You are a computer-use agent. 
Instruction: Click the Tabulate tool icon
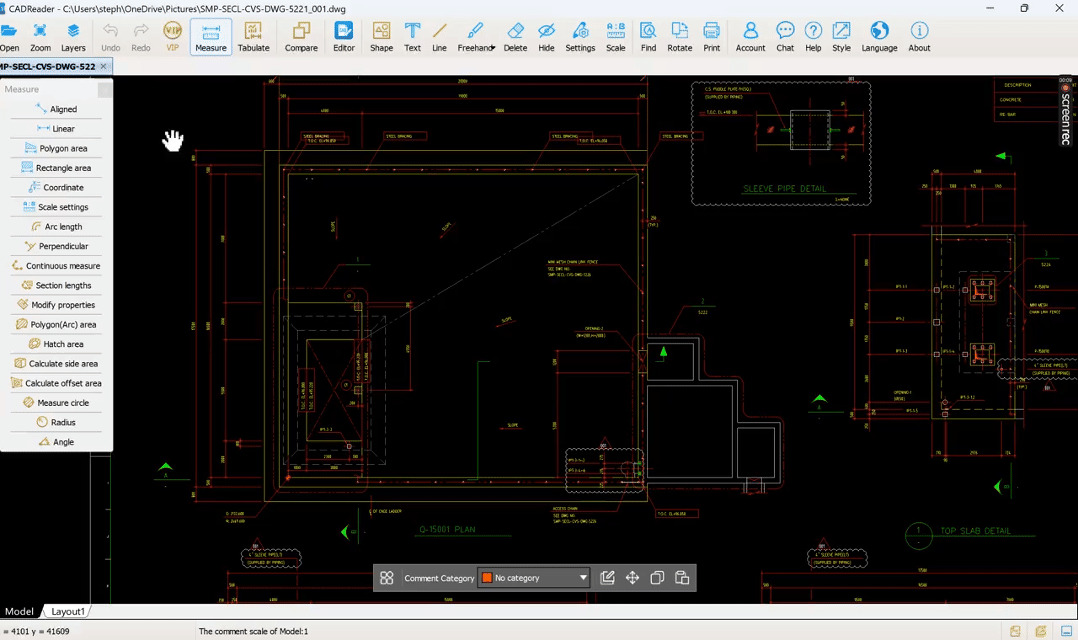[253, 37]
